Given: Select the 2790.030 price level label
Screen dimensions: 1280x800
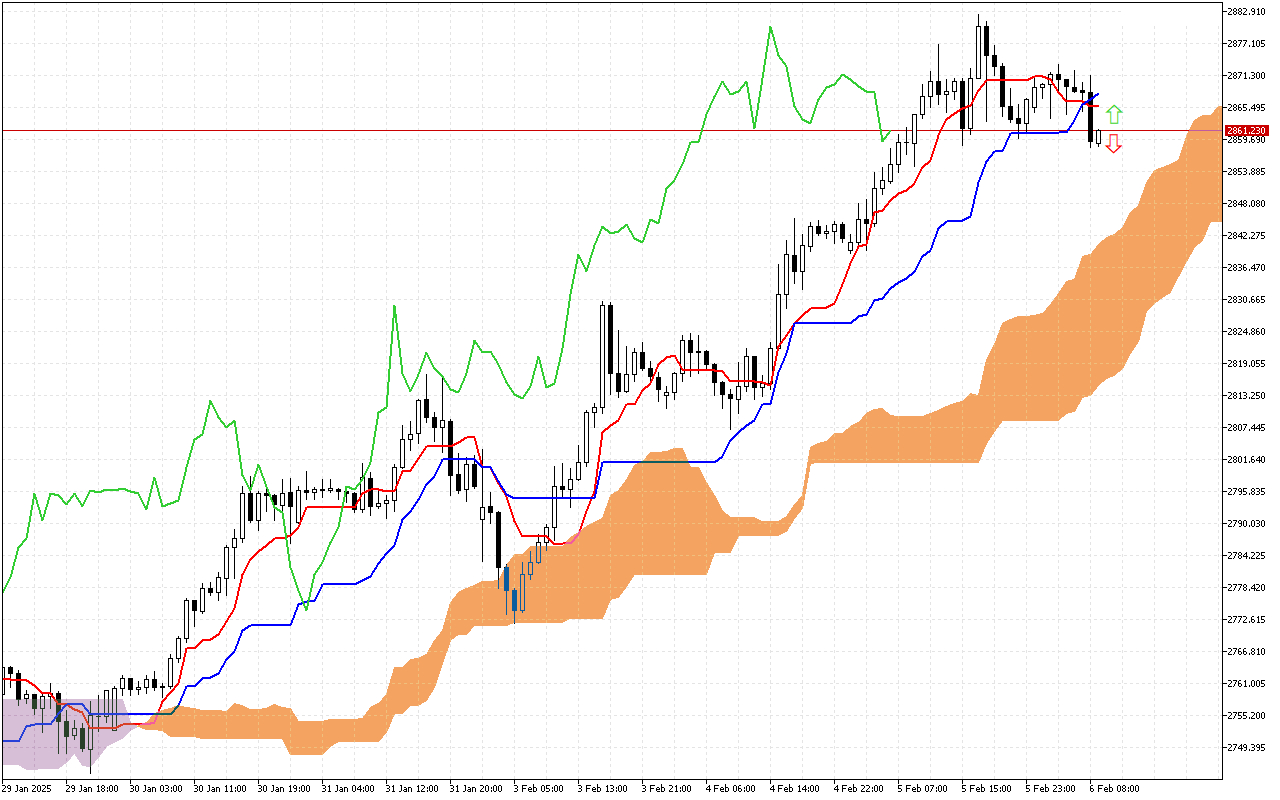Looking at the screenshot, I should pyautogui.click(x=1246, y=523).
